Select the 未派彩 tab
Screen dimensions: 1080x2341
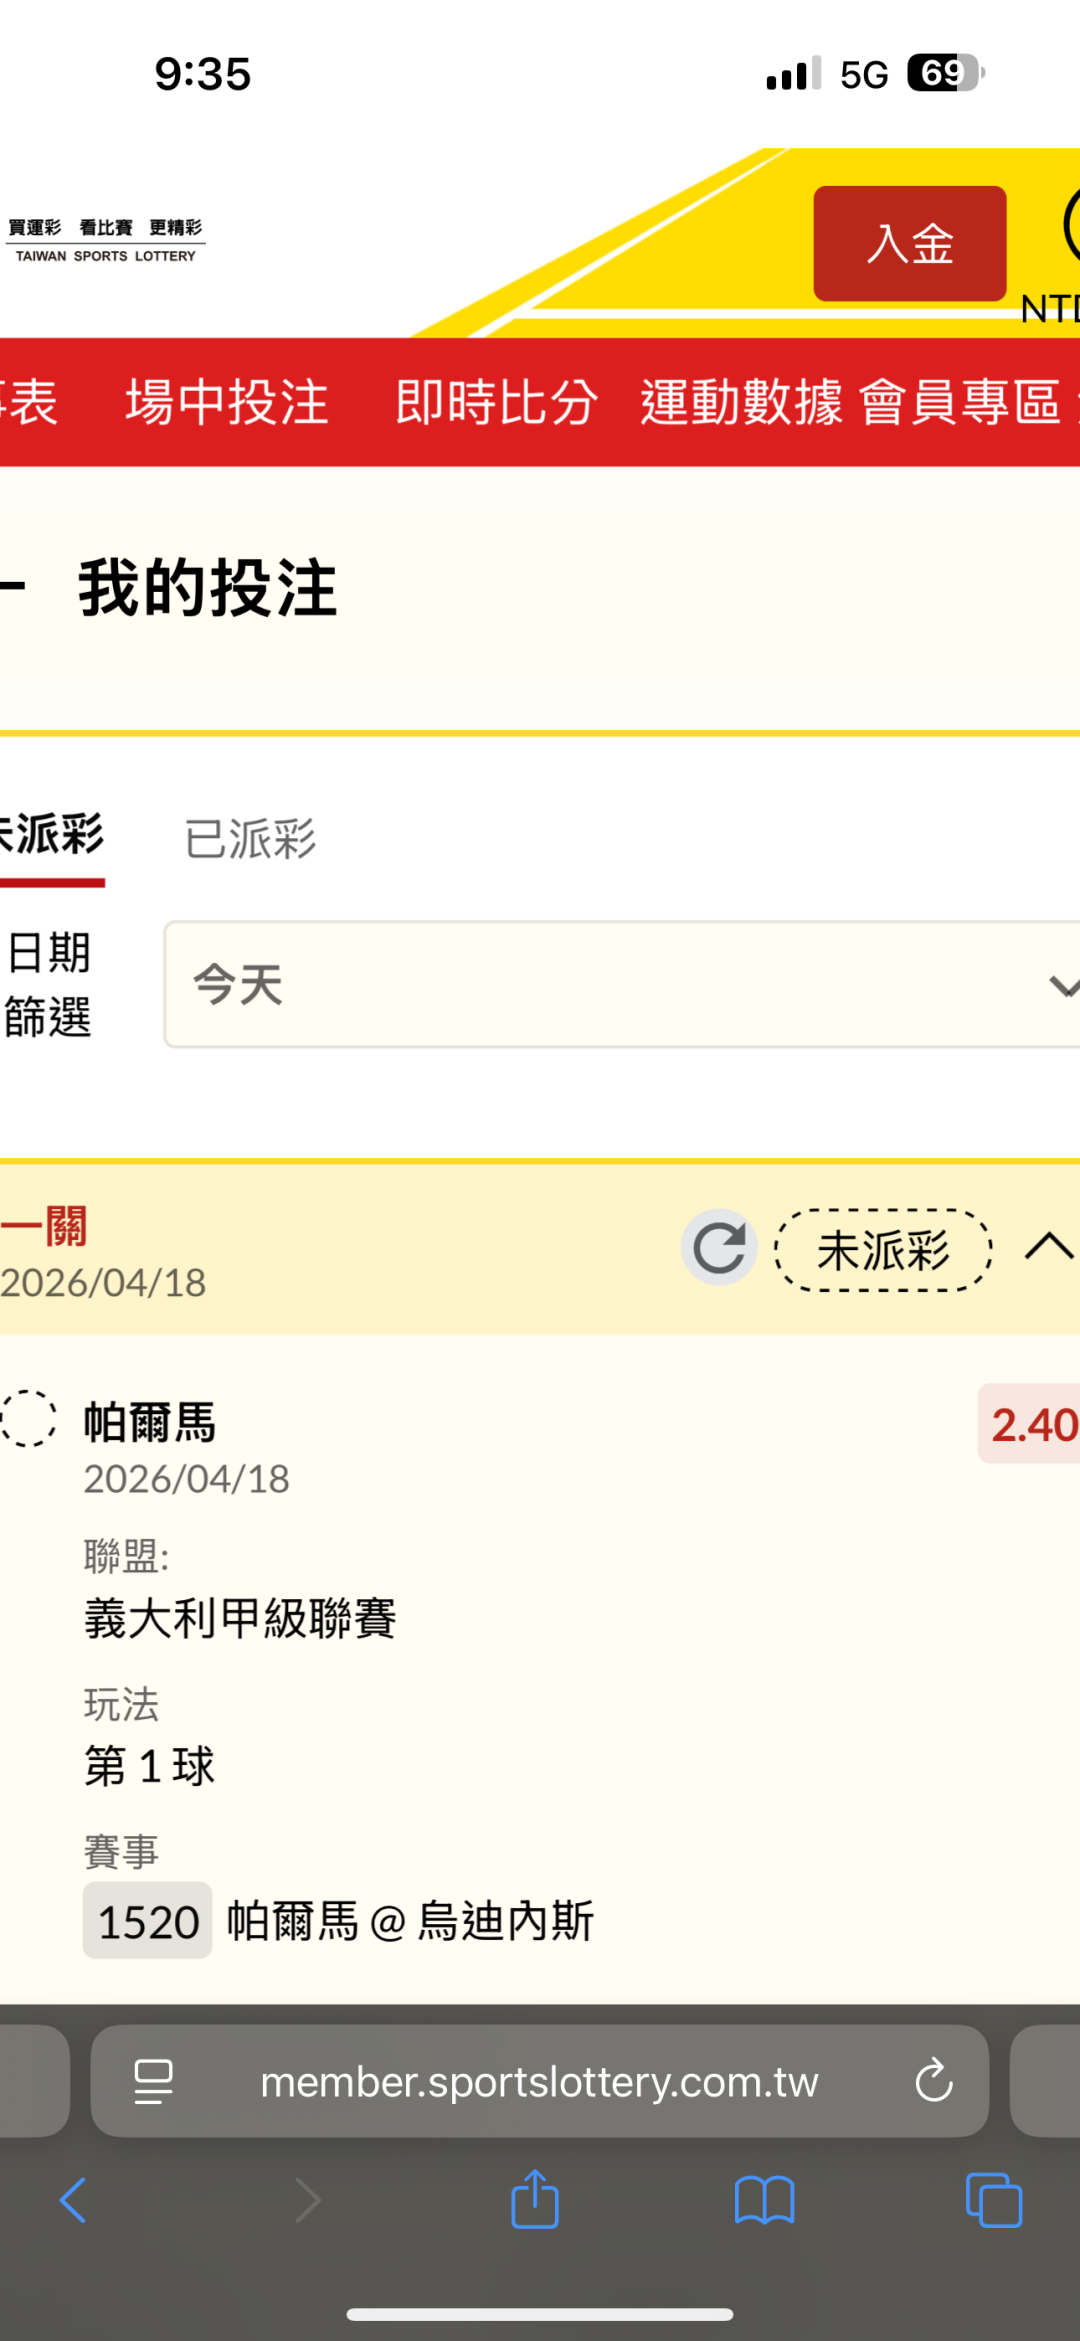click(x=52, y=836)
